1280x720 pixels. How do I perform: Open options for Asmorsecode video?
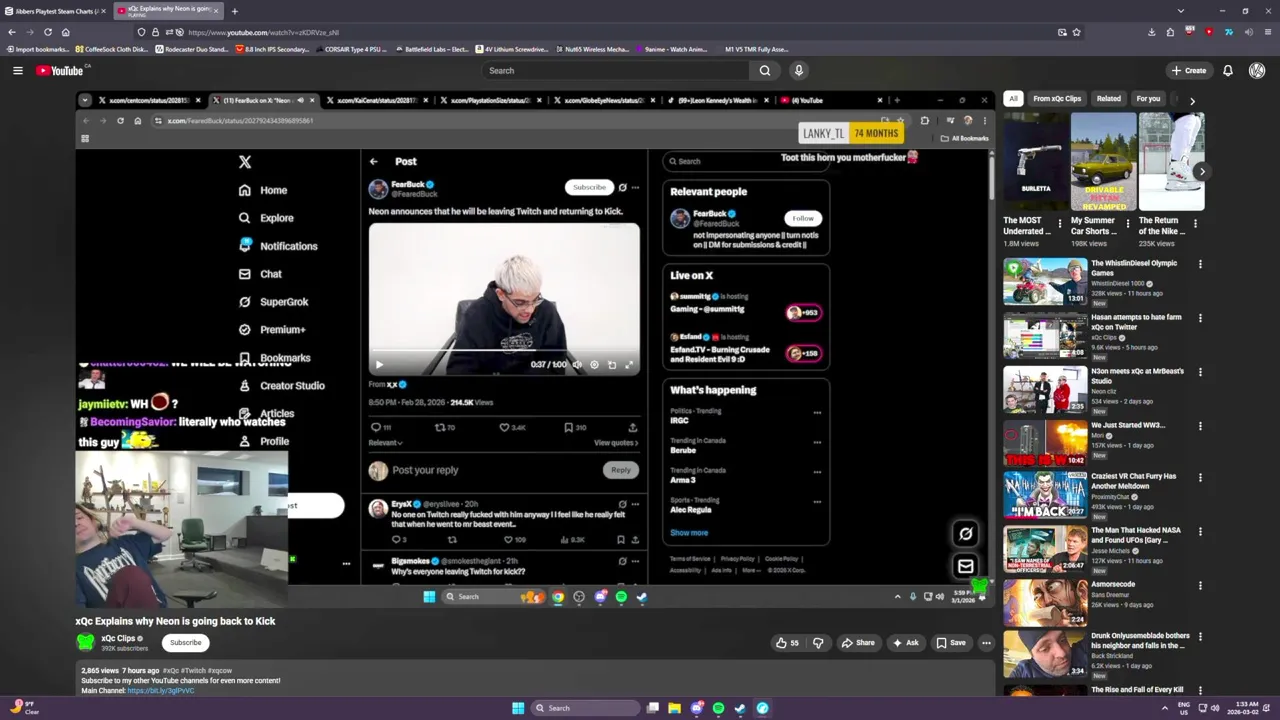coord(1200,585)
